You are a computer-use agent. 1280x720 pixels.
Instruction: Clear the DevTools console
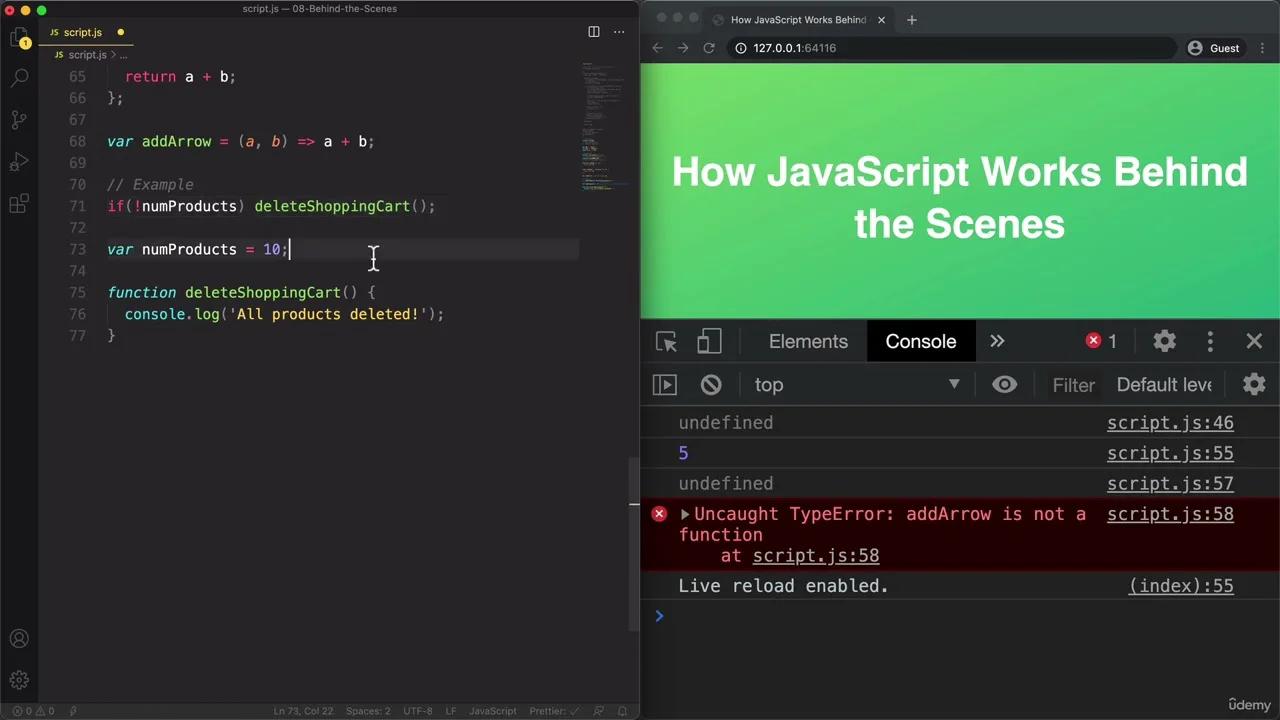click(710, 384)
